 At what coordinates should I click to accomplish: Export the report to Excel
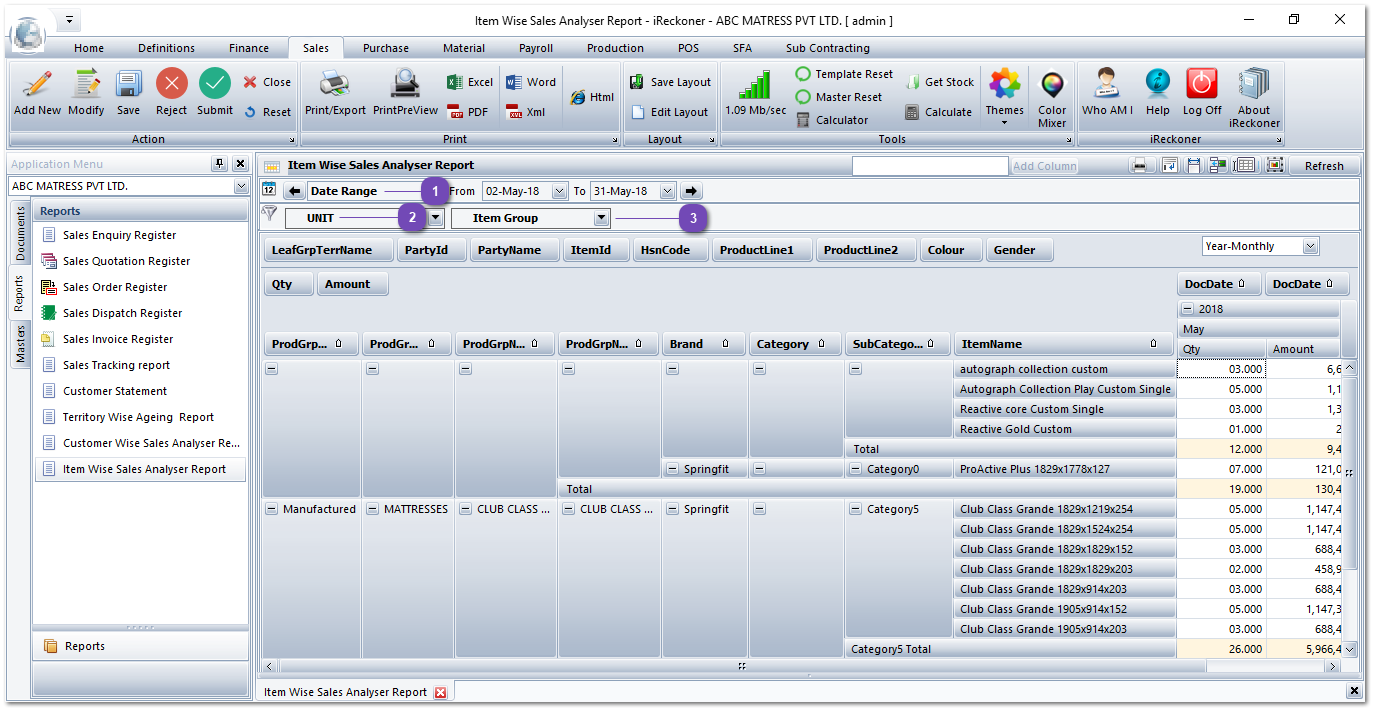point(468,81)
